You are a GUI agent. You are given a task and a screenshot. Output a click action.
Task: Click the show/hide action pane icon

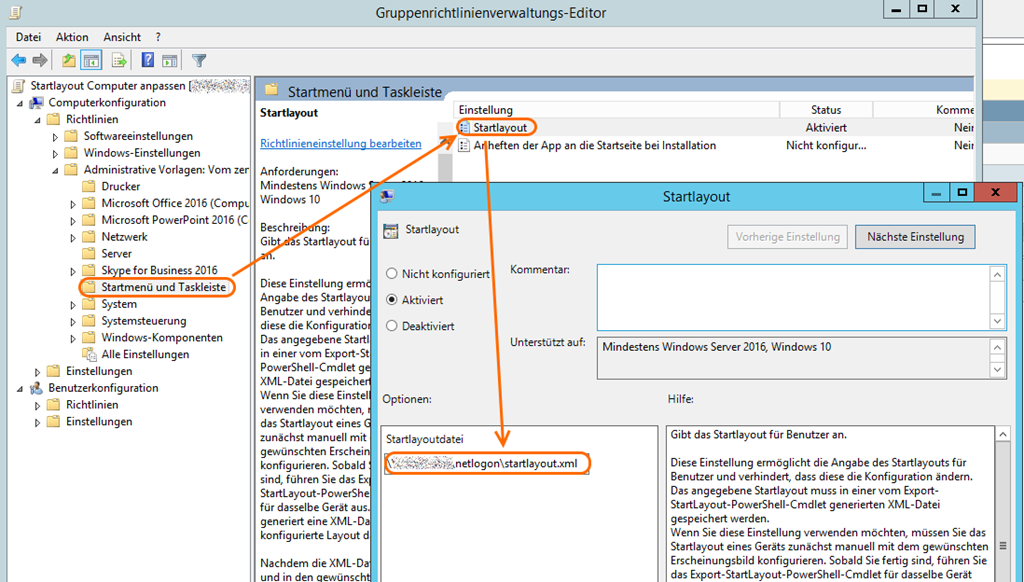click(x=170, y=60)
